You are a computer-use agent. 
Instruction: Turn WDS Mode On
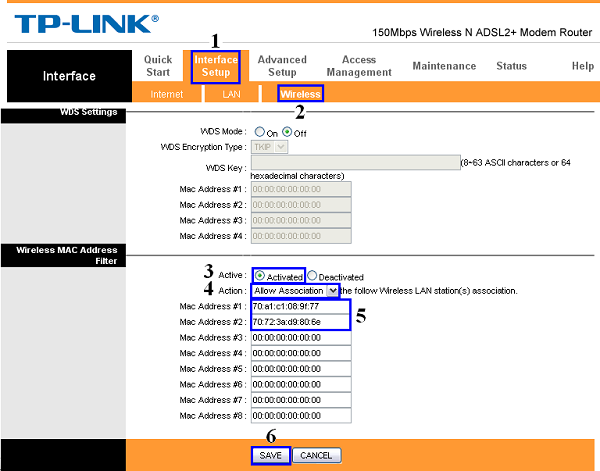260,132
